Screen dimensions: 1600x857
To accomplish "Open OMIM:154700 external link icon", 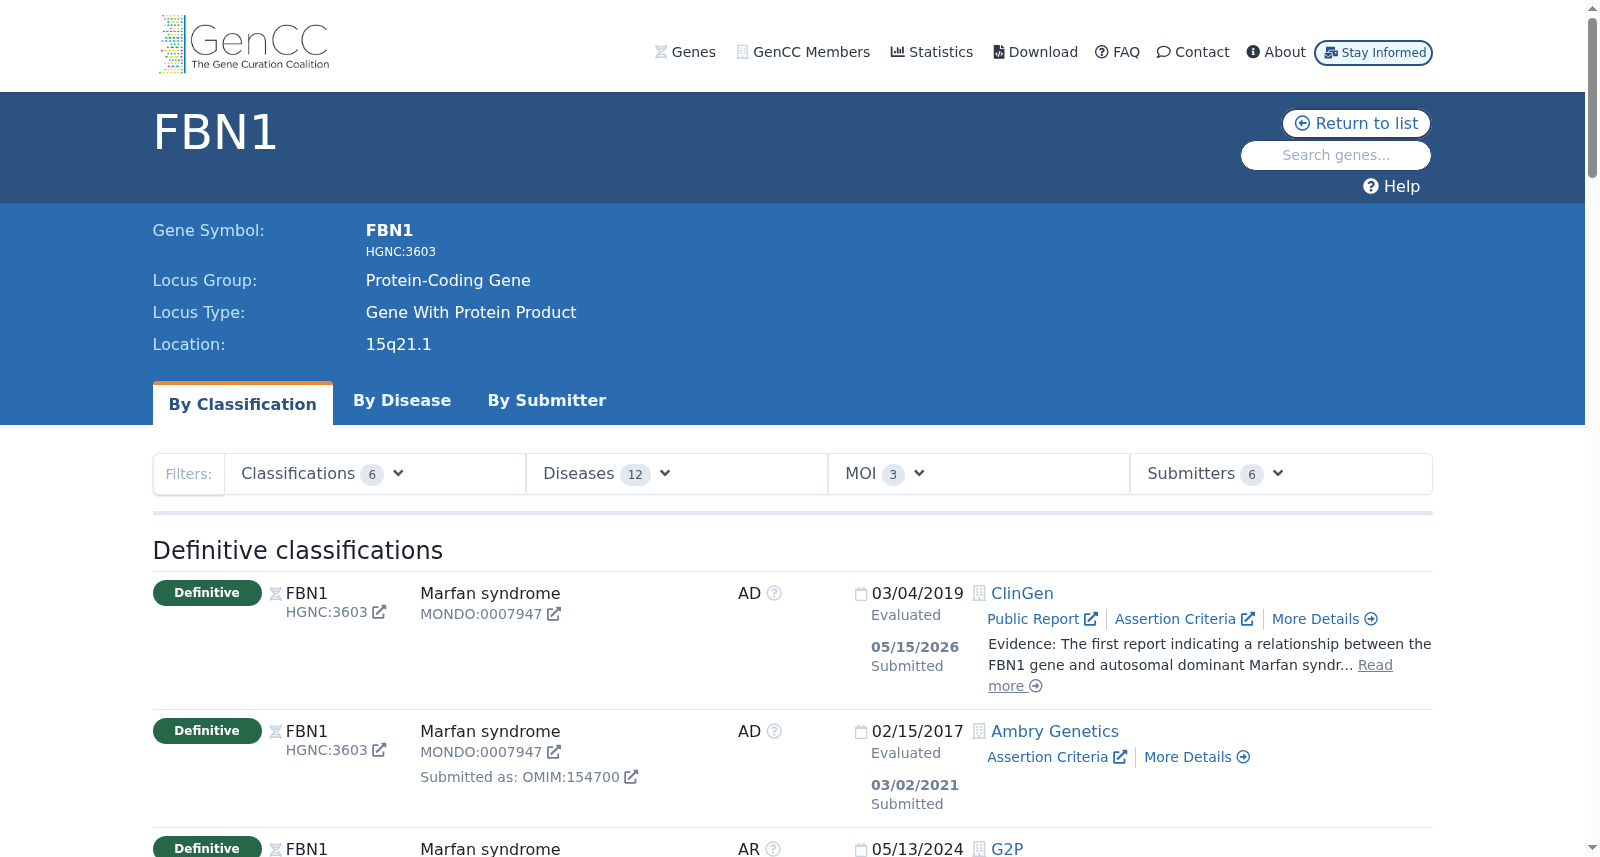I will 631,777.
